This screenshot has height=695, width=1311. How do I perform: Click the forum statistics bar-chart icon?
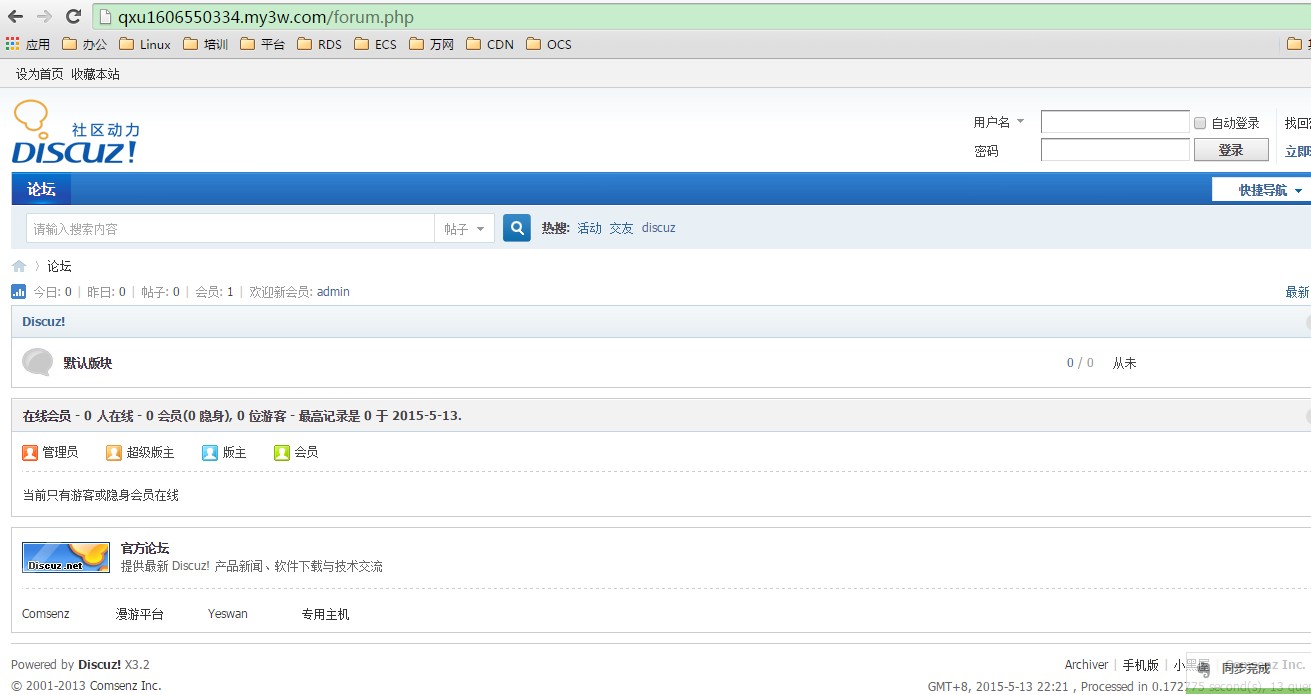(x=19, y=292)
